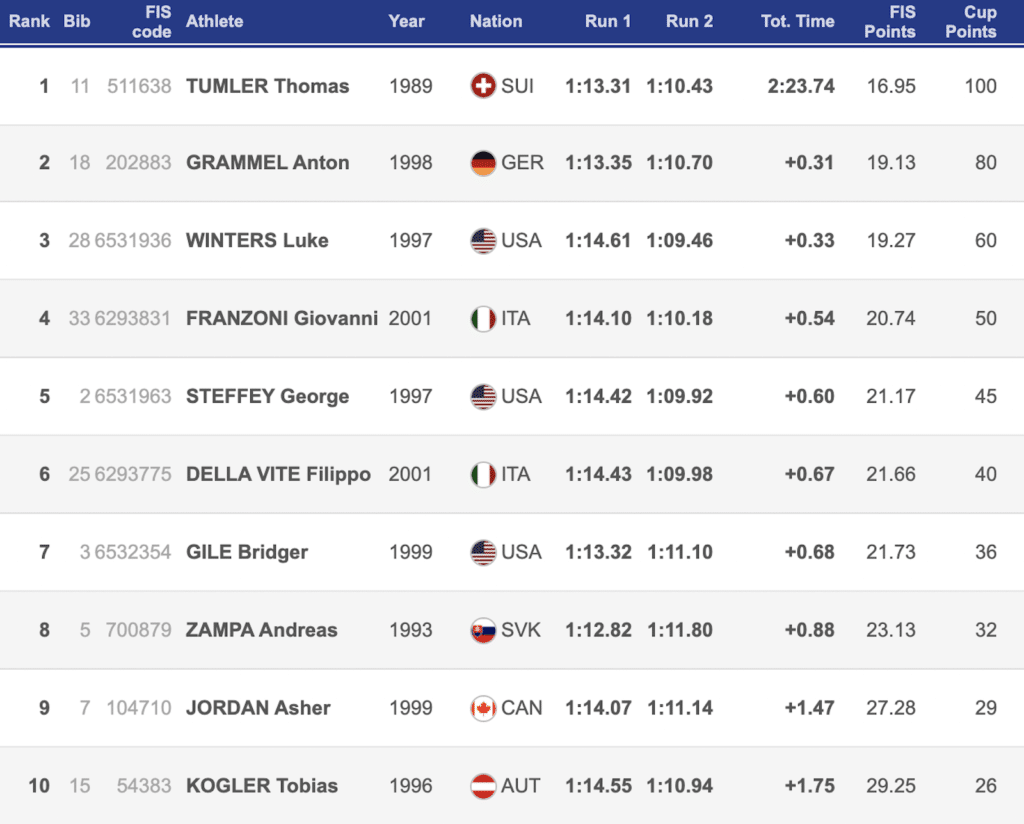Click the USA flag in Bridger Gile's row
The width and height of the screenshot is (1024, 824).
tap(483, 552)
